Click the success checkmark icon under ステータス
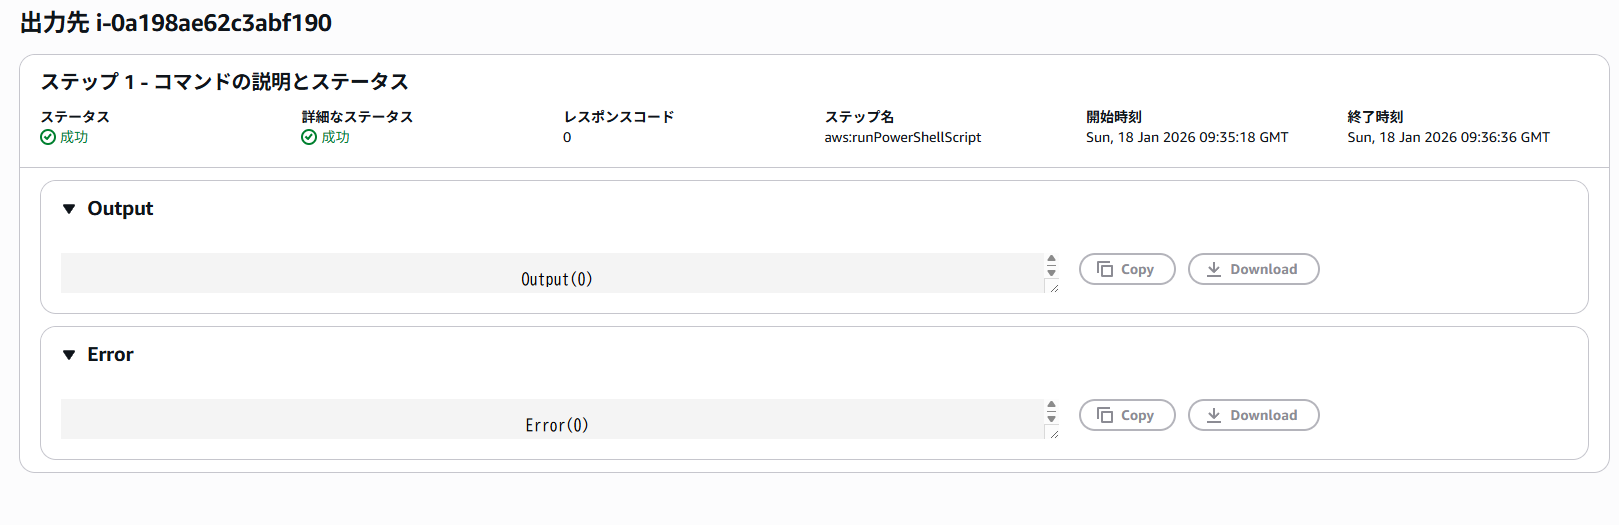1619x525 pixels. click(48, 138)
